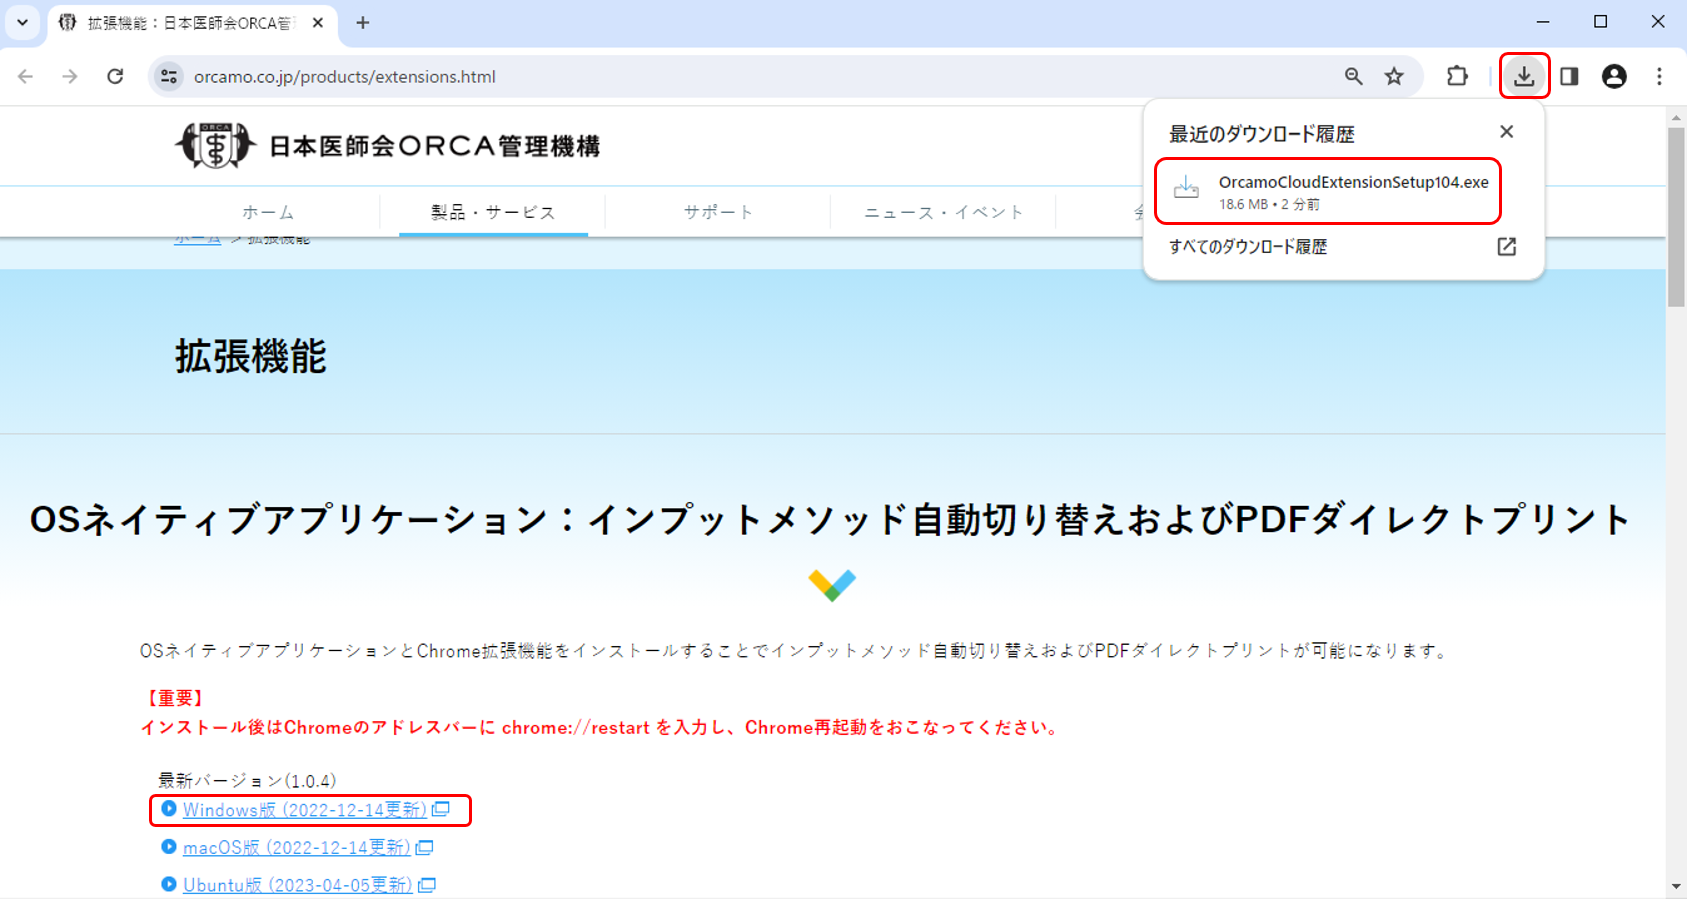Viewport: 1687px width, 899px height.
Task: Reload the current page
Action: click(x=115, y=76)
